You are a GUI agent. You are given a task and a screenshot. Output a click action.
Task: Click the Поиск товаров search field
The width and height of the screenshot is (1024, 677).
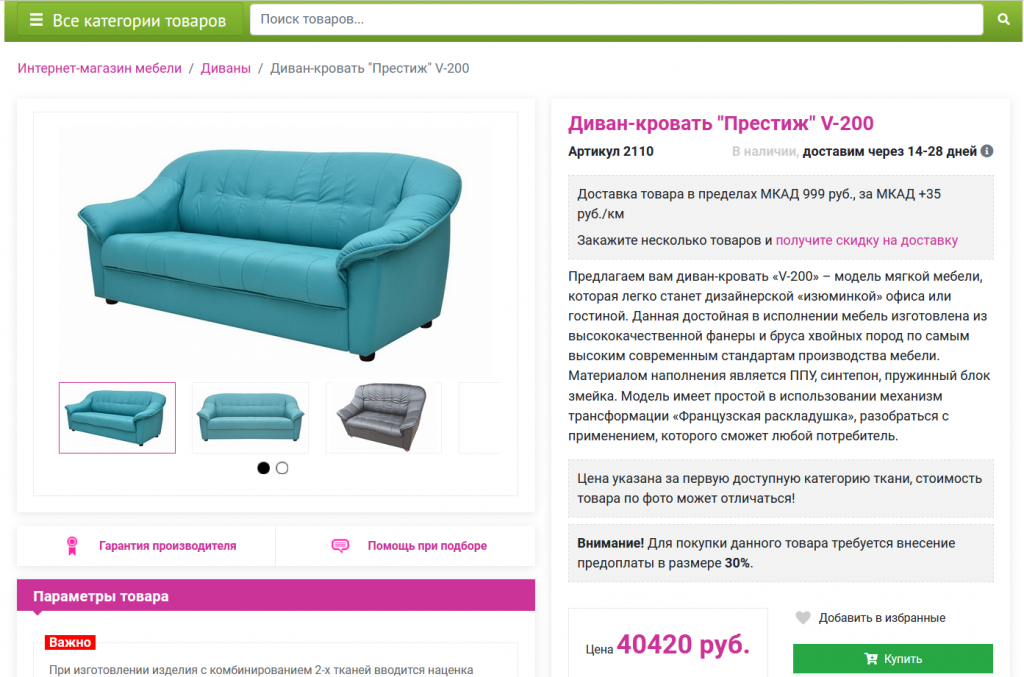616,20
